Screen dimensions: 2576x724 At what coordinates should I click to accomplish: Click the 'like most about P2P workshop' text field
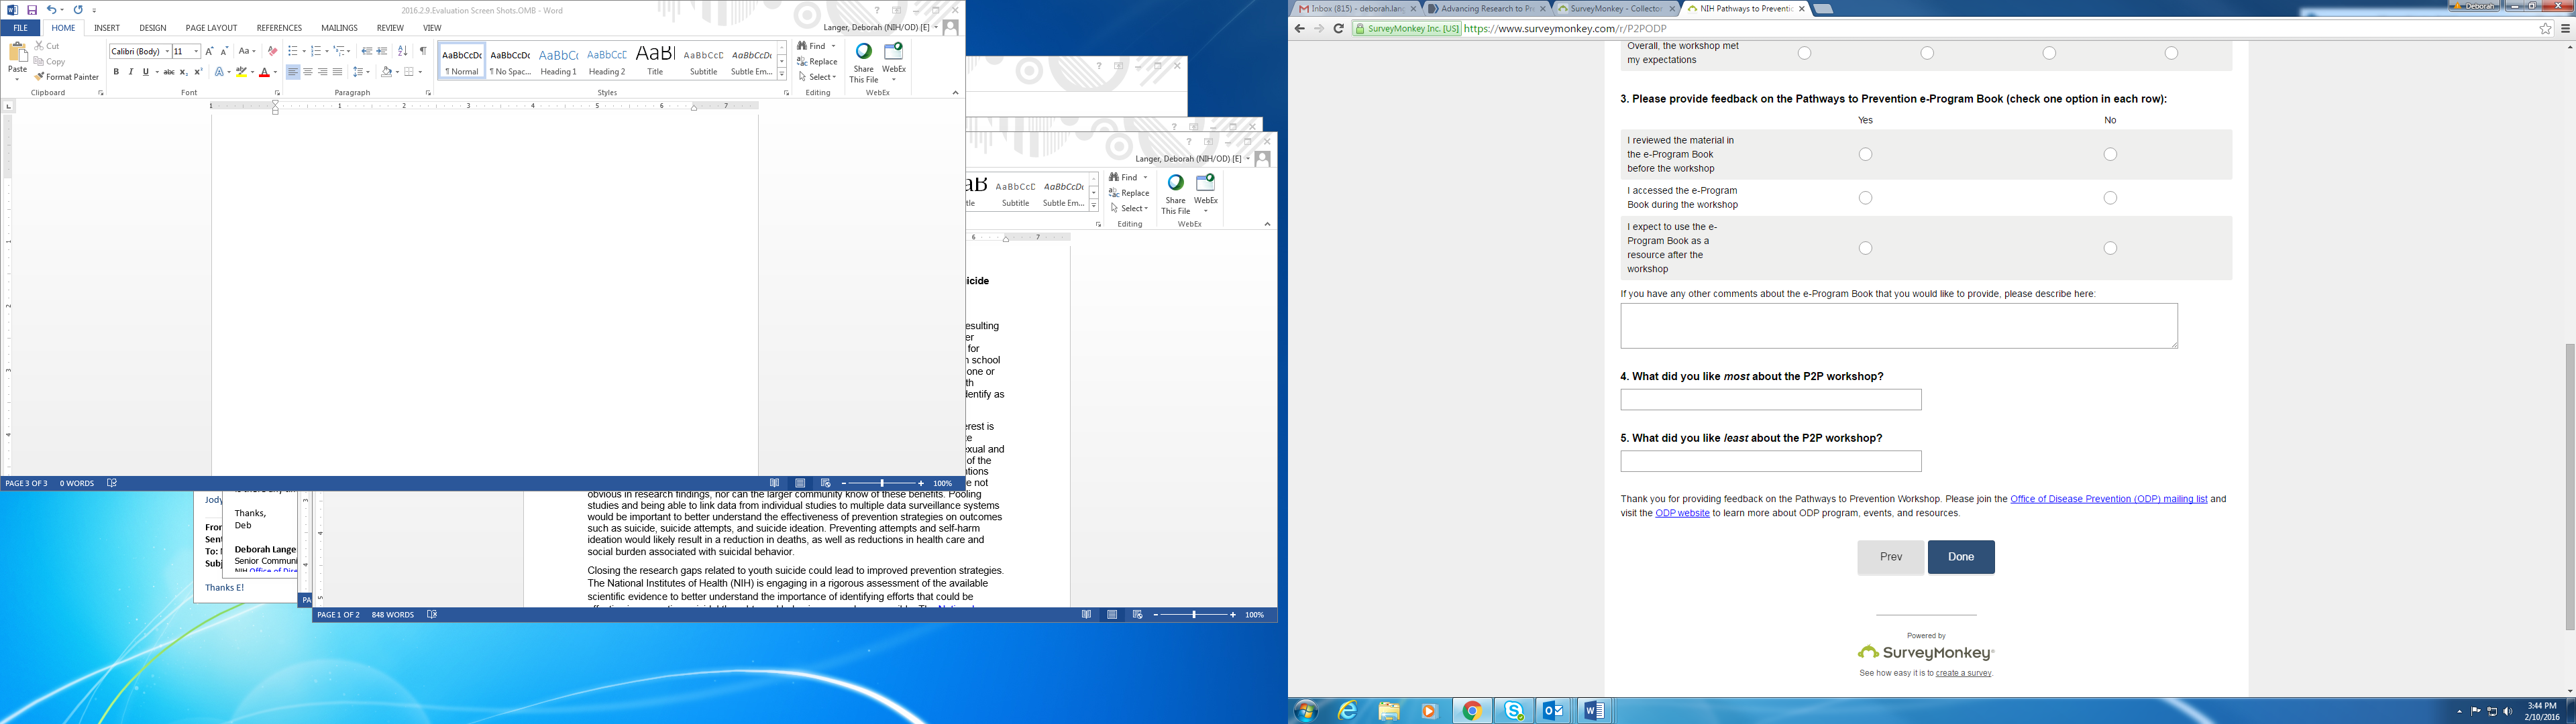1770,400
